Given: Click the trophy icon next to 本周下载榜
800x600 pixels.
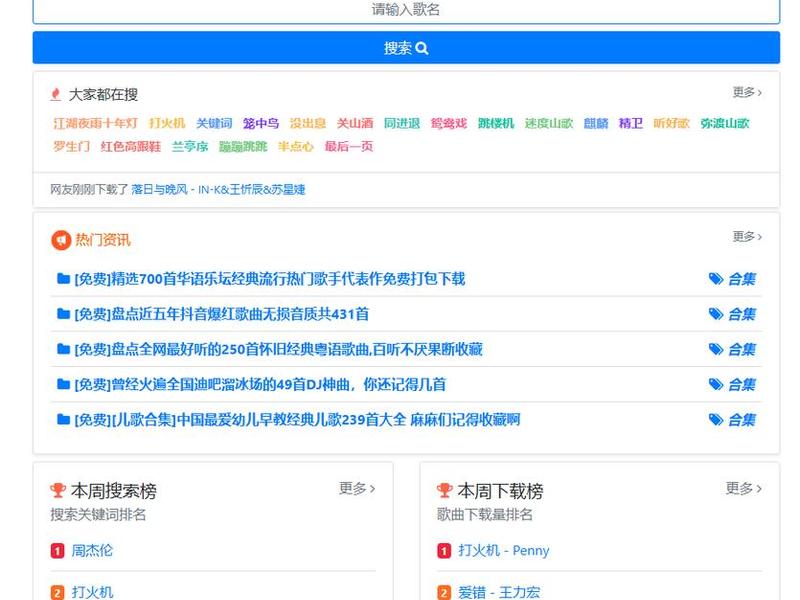Looking at the screenshot, I should 444,490.
